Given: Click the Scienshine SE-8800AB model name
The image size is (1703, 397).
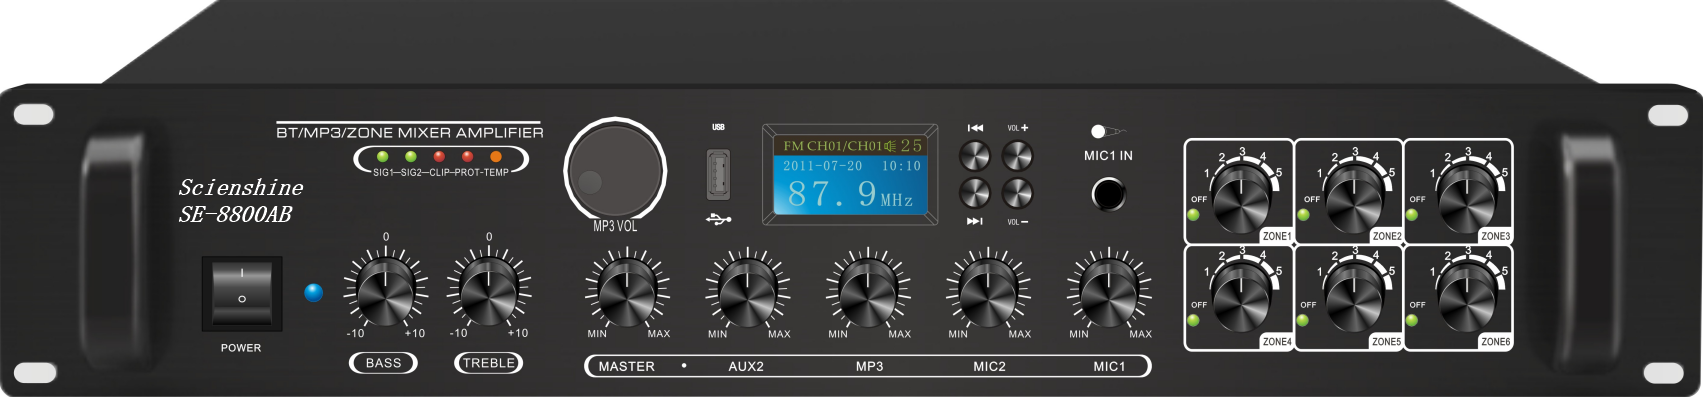Looking at the screenshot, I should [x=241, y=201].
